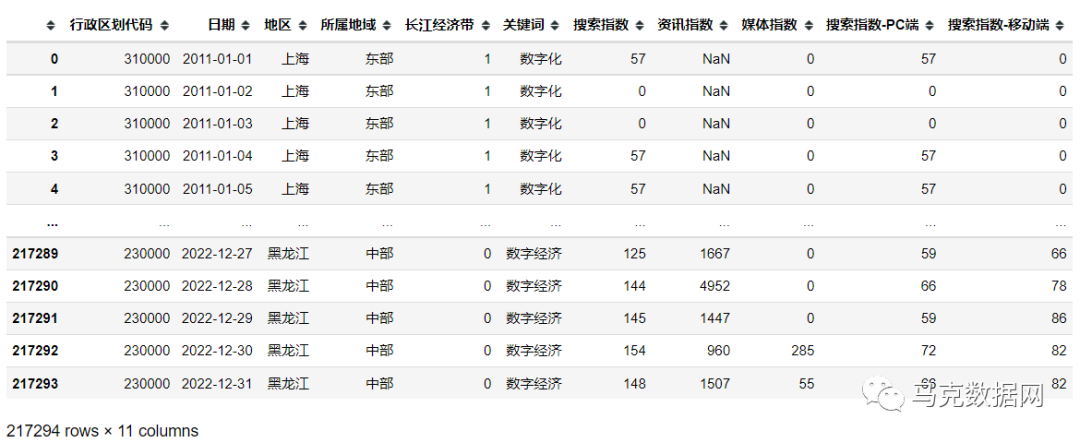Select row index 1
Image resolution: width=1080 pixels, height=443 pixels.
(x=54, y=92)
